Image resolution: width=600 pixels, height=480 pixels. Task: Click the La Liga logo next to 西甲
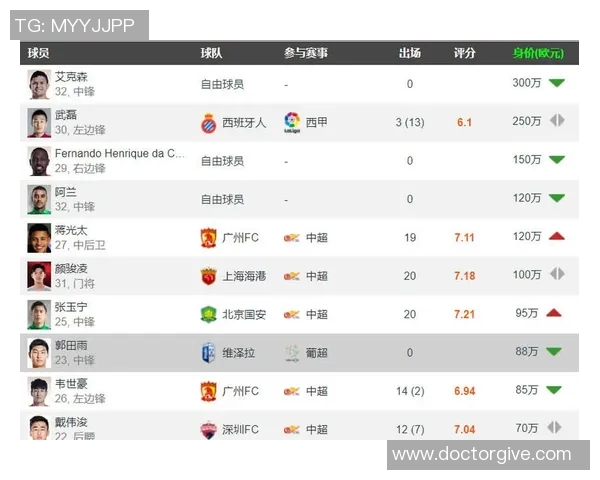(291, 122)
